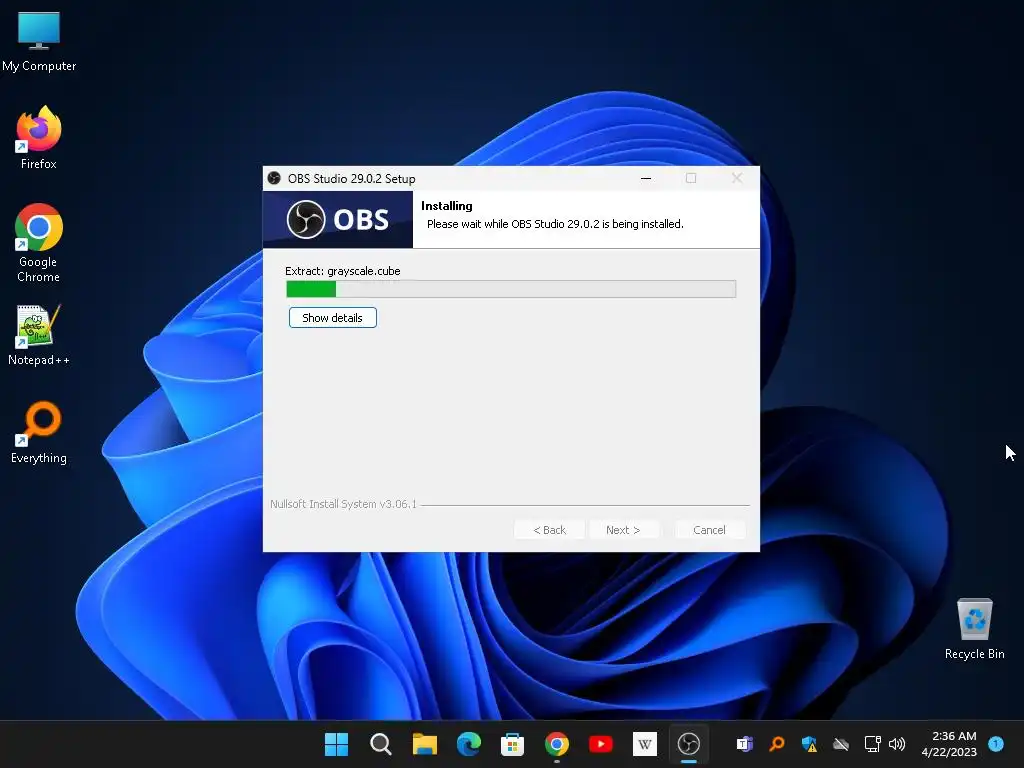The width and height of the screenshot is (1024, 768).
Task: Click the 'Extract: grayscale.cube' status text
Action: 343,271
